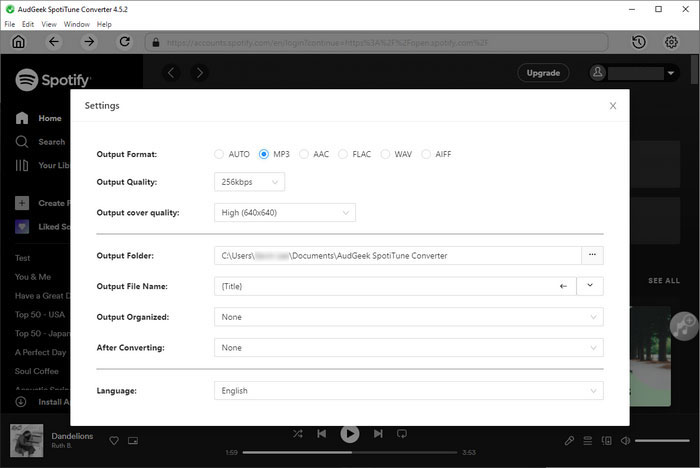The height and width of the screenshot is (468, 700).
Task: Enable the repeat button
Action: pos(402,434)
